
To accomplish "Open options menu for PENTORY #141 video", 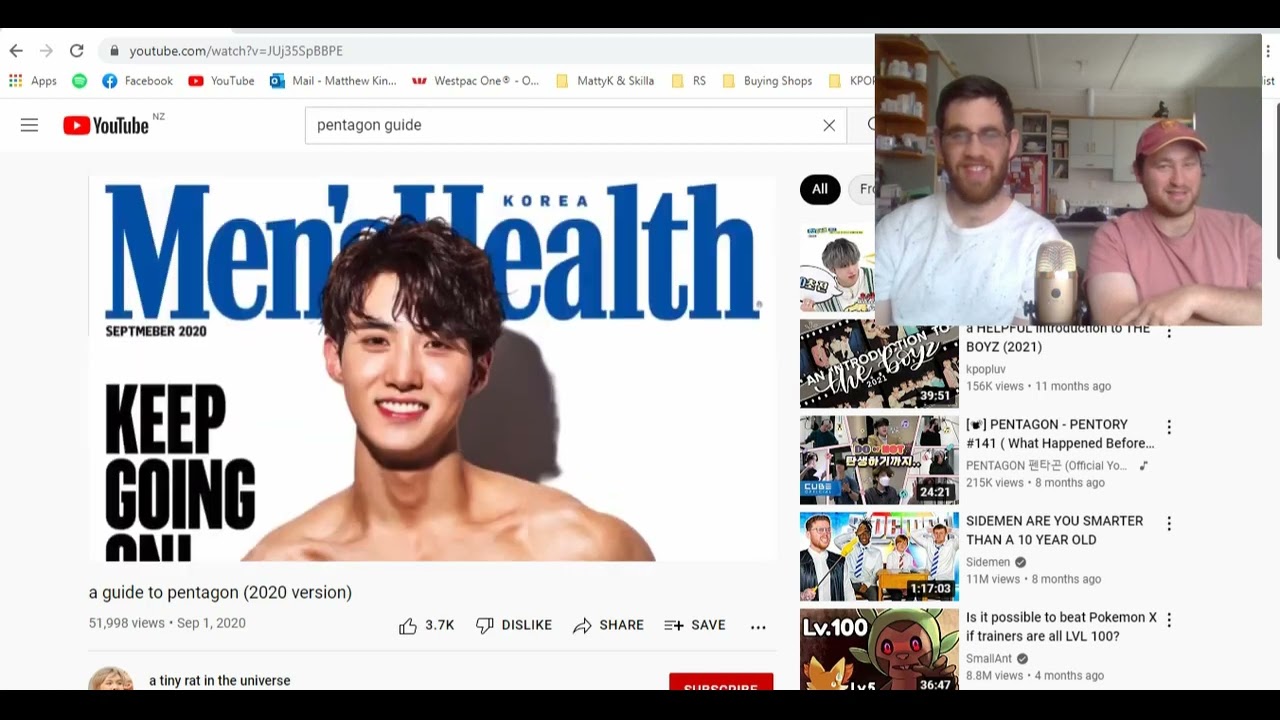I will 1168,427.
